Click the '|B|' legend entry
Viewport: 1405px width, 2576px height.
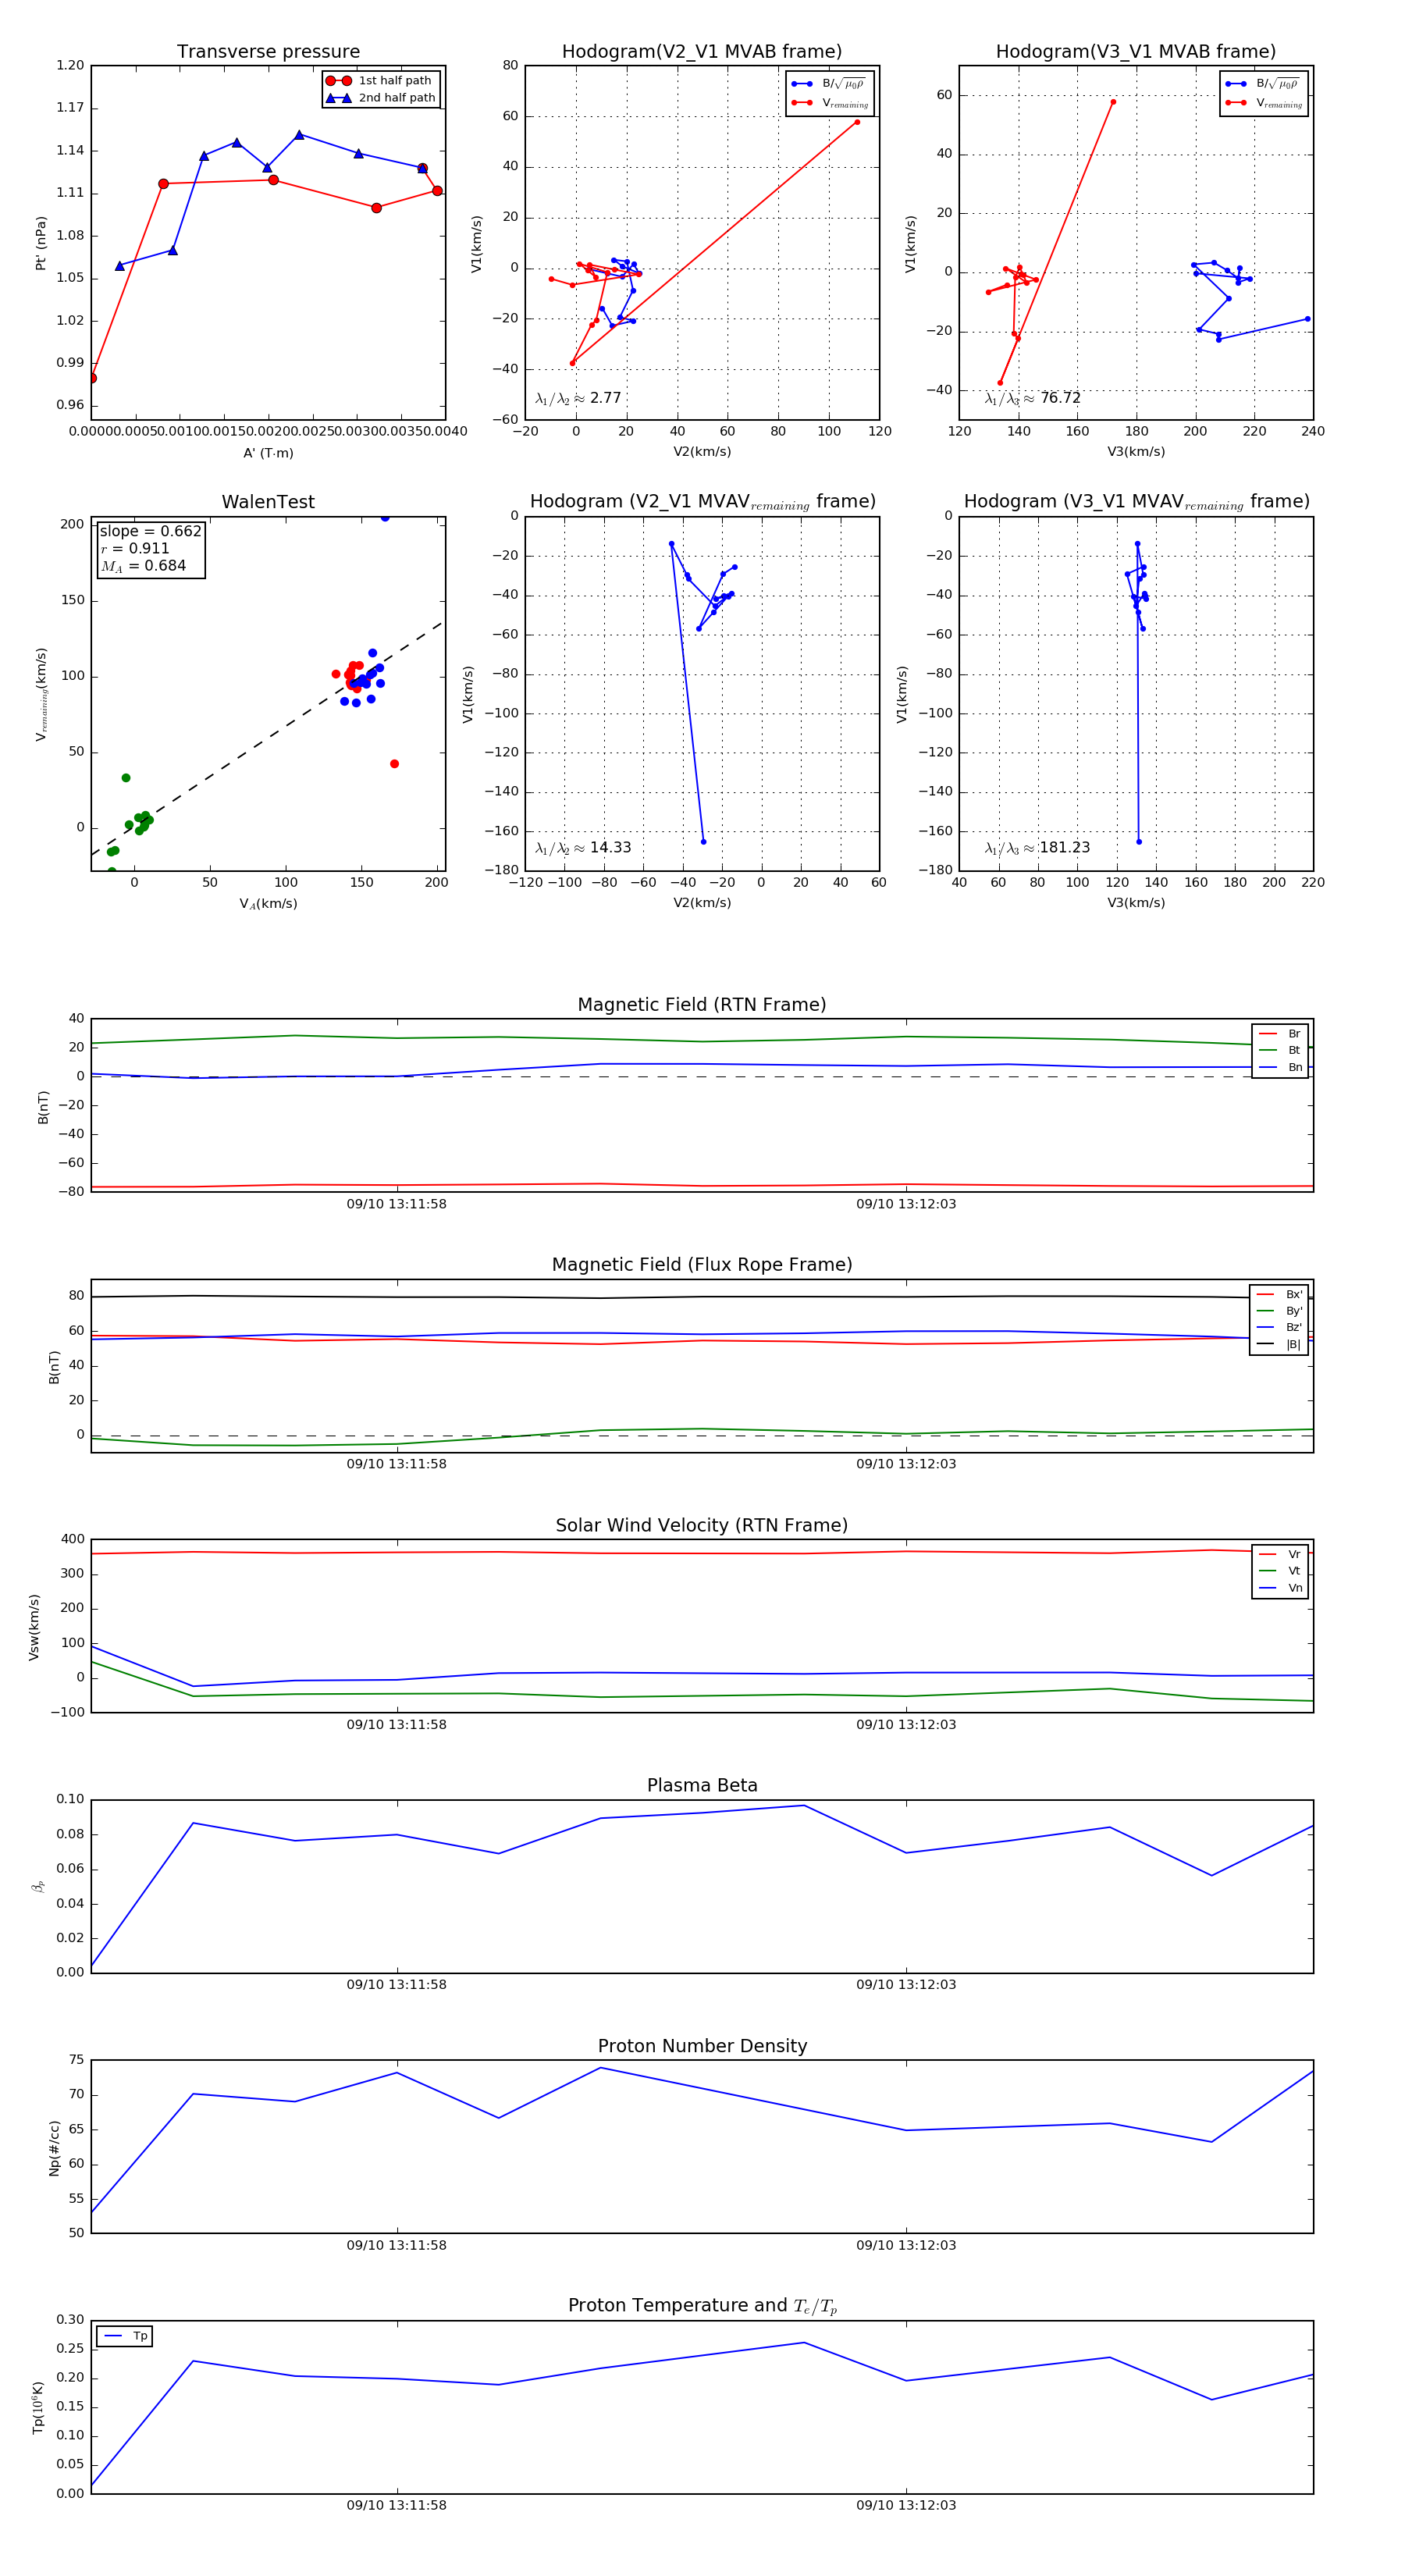pos(1279,1344)
